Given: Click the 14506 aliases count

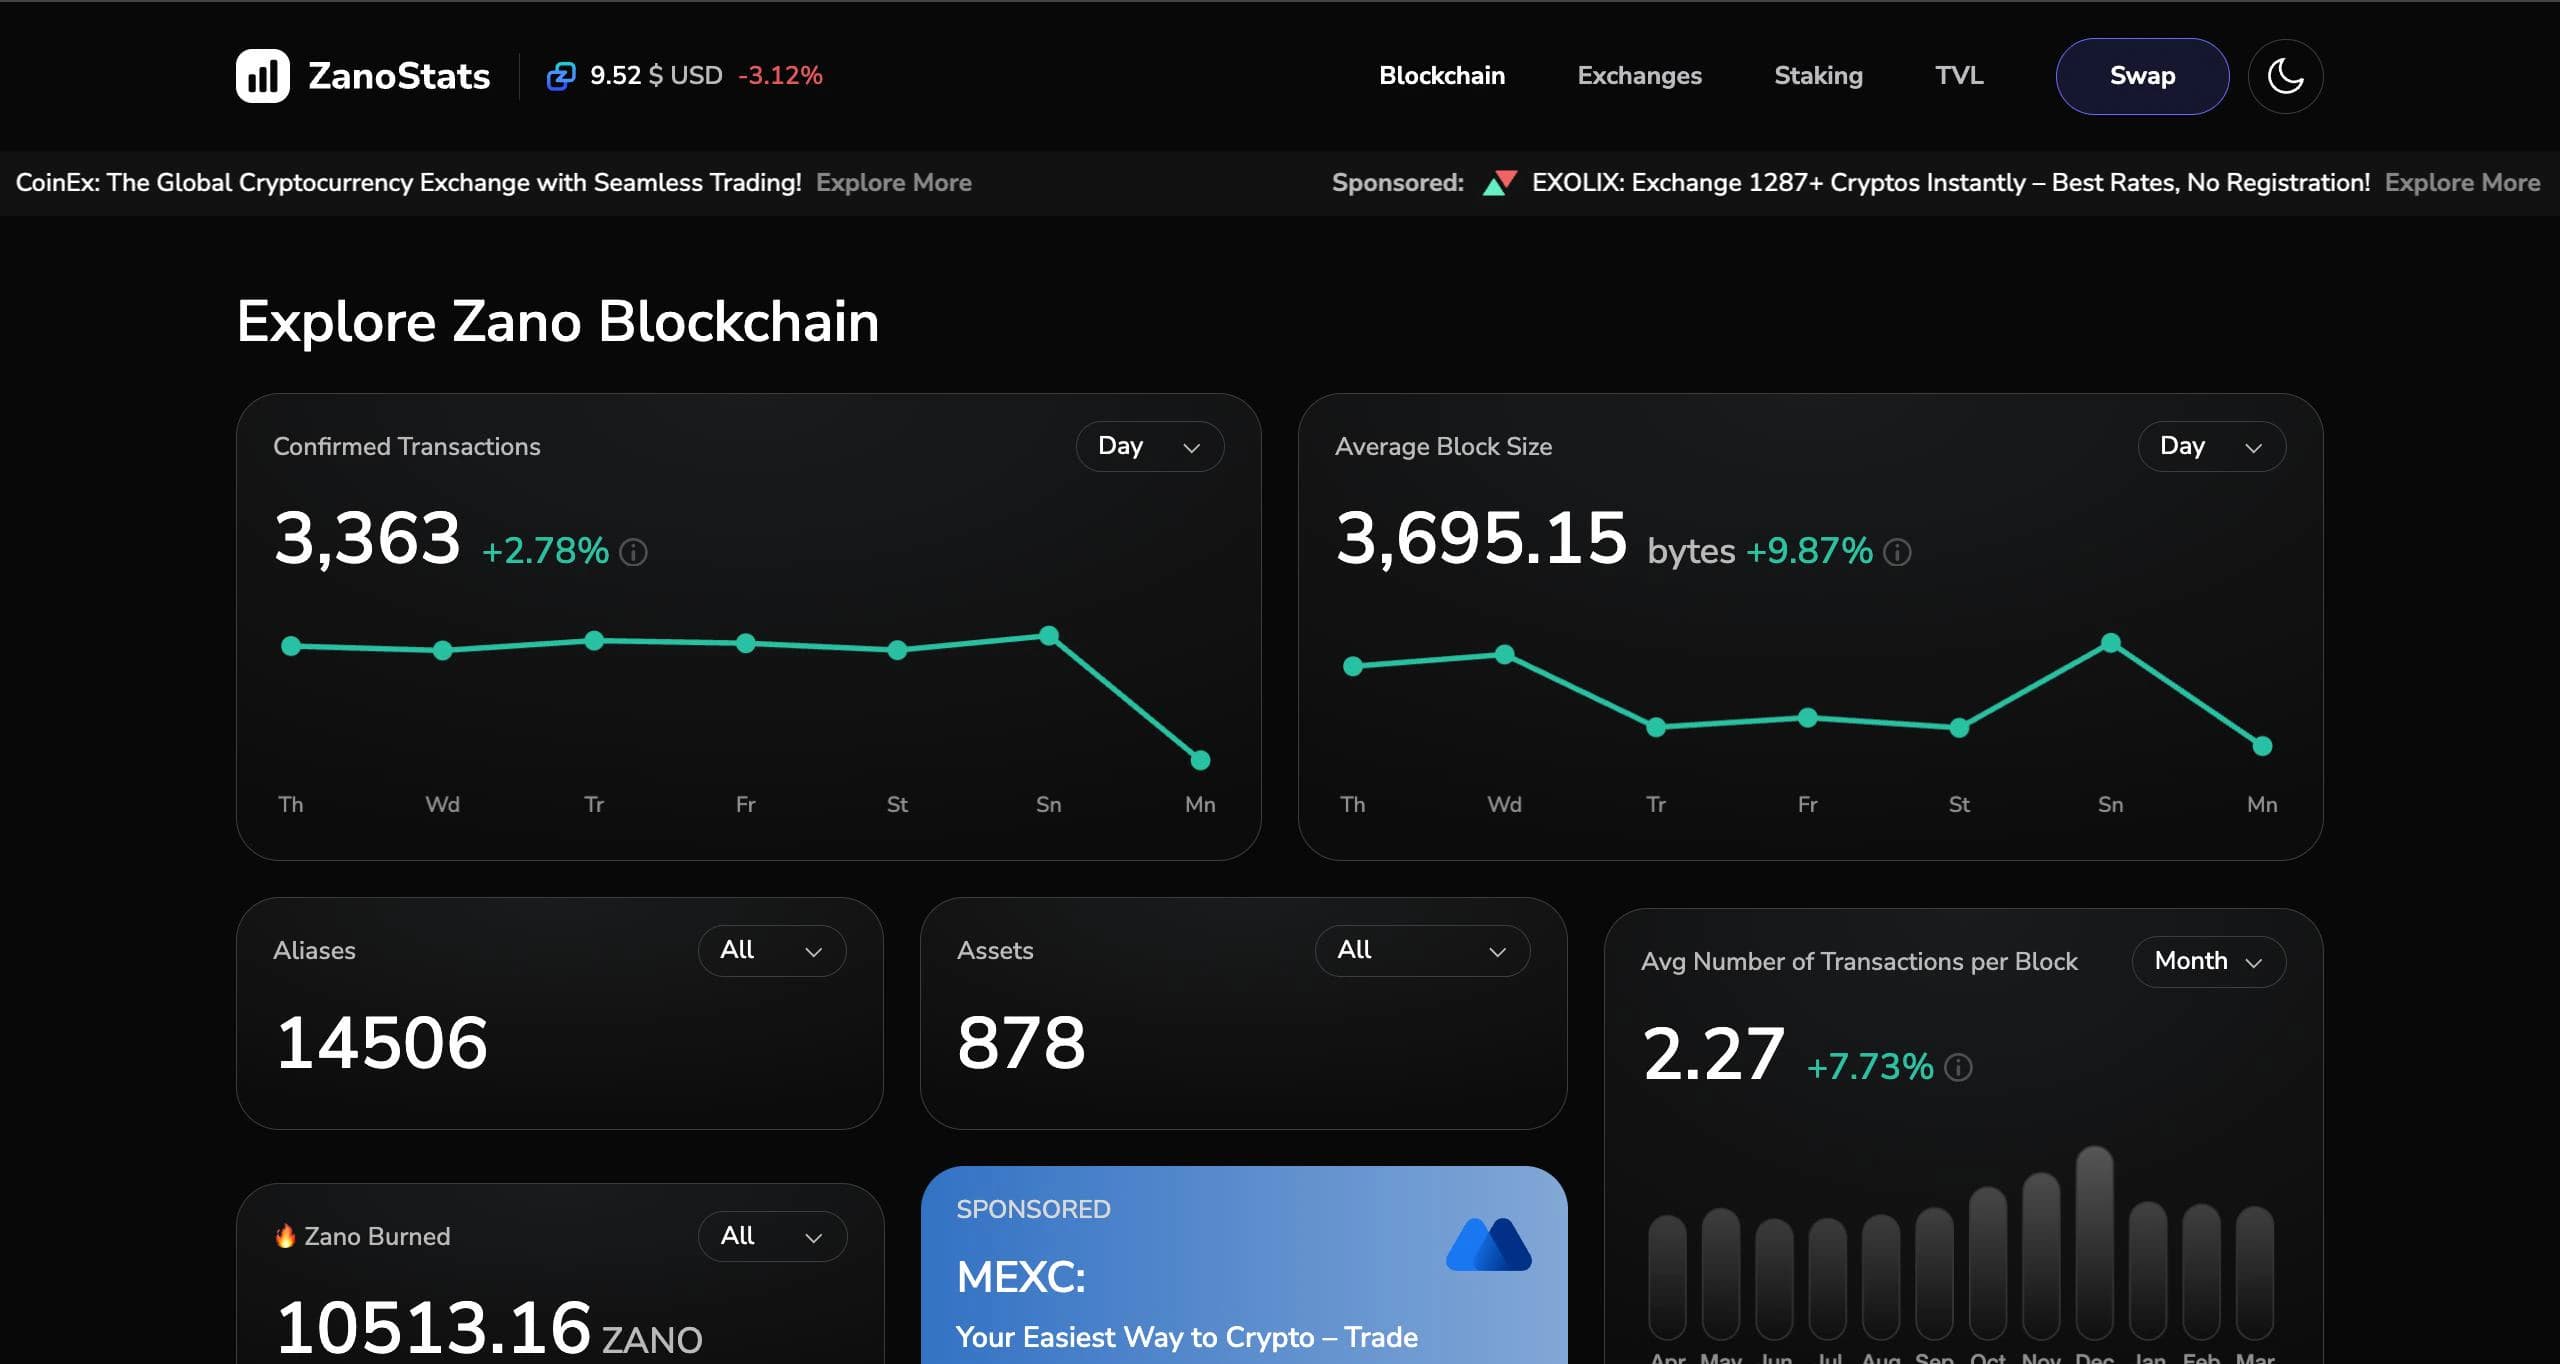Looking at the screenshot, I should (x=381, y=1043).
